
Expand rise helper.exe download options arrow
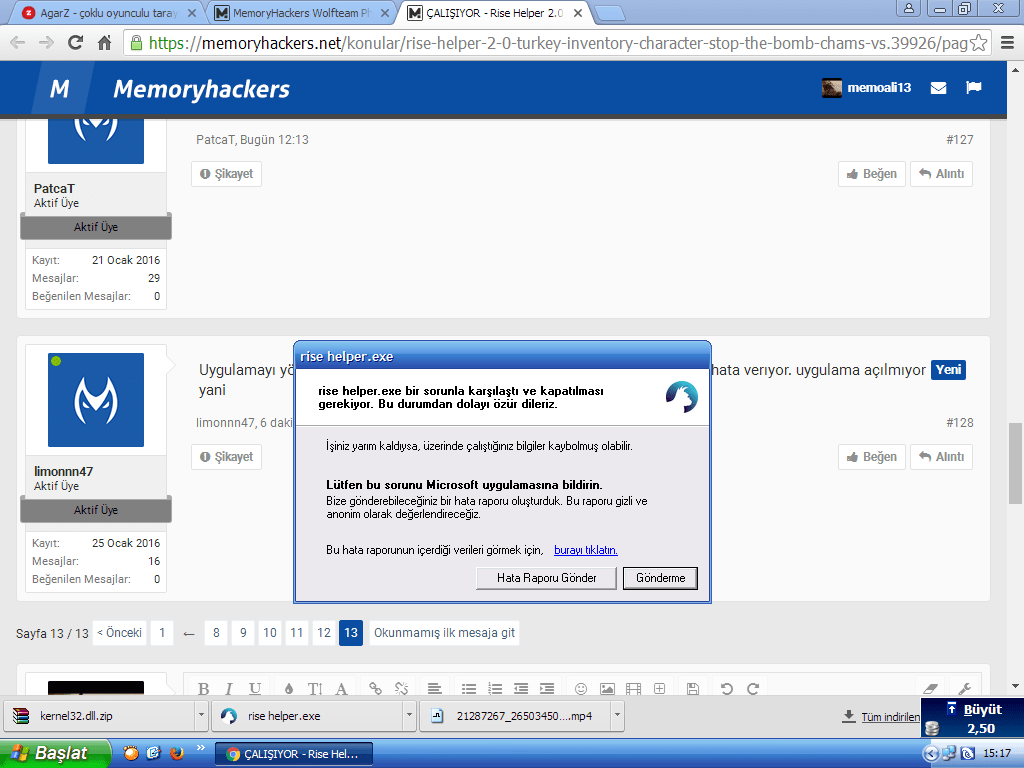click(409, 716)
